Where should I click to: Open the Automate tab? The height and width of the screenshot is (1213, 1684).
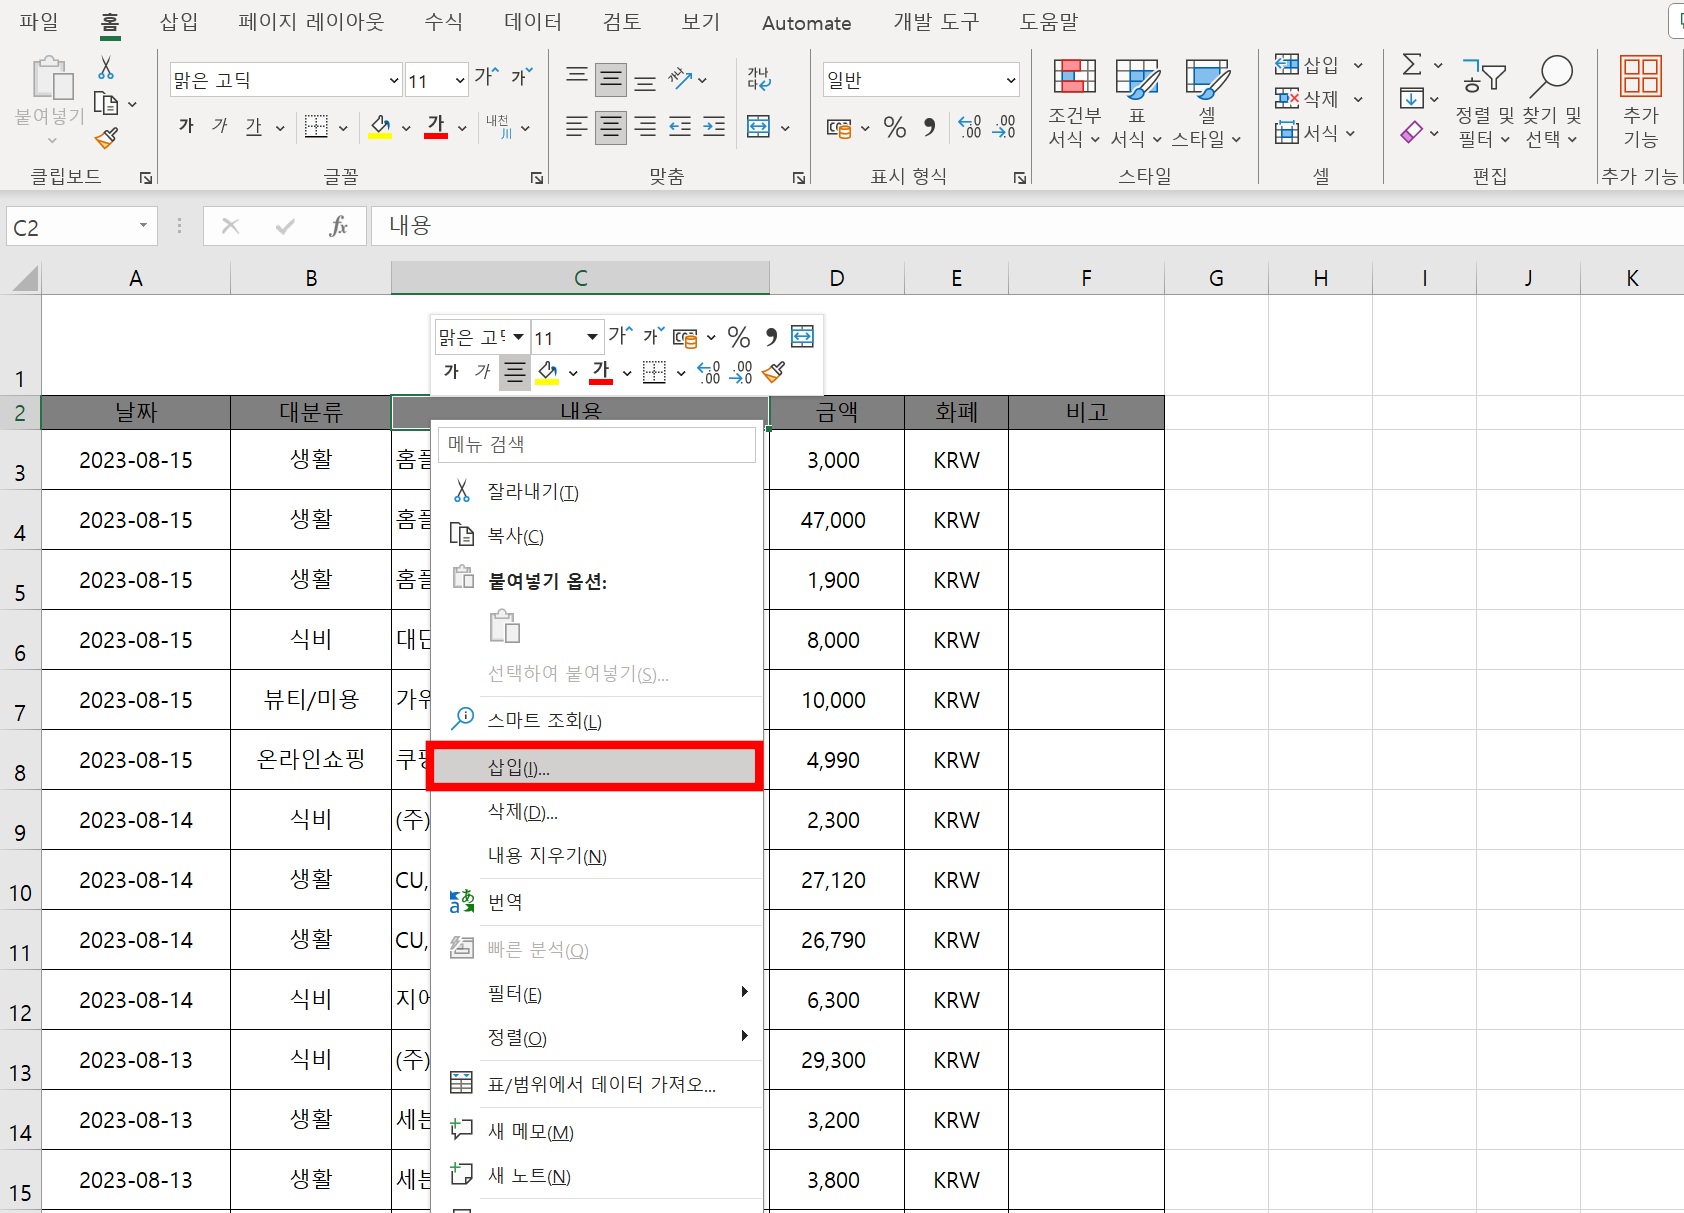click(x=807, y=22)
